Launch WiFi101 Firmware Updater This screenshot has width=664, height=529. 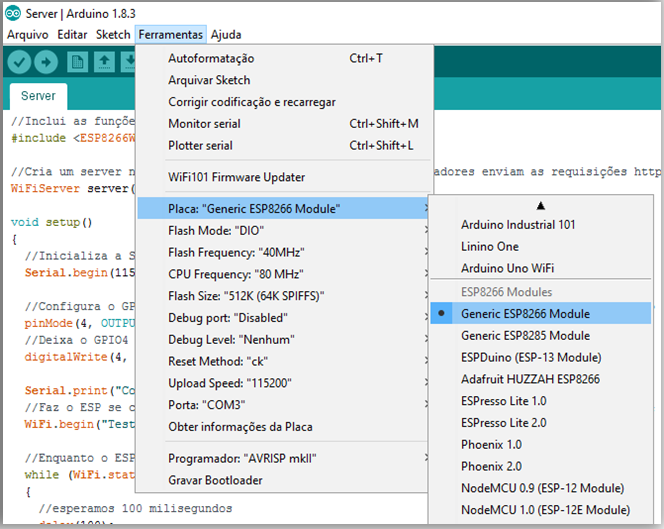tap(285, 177)
